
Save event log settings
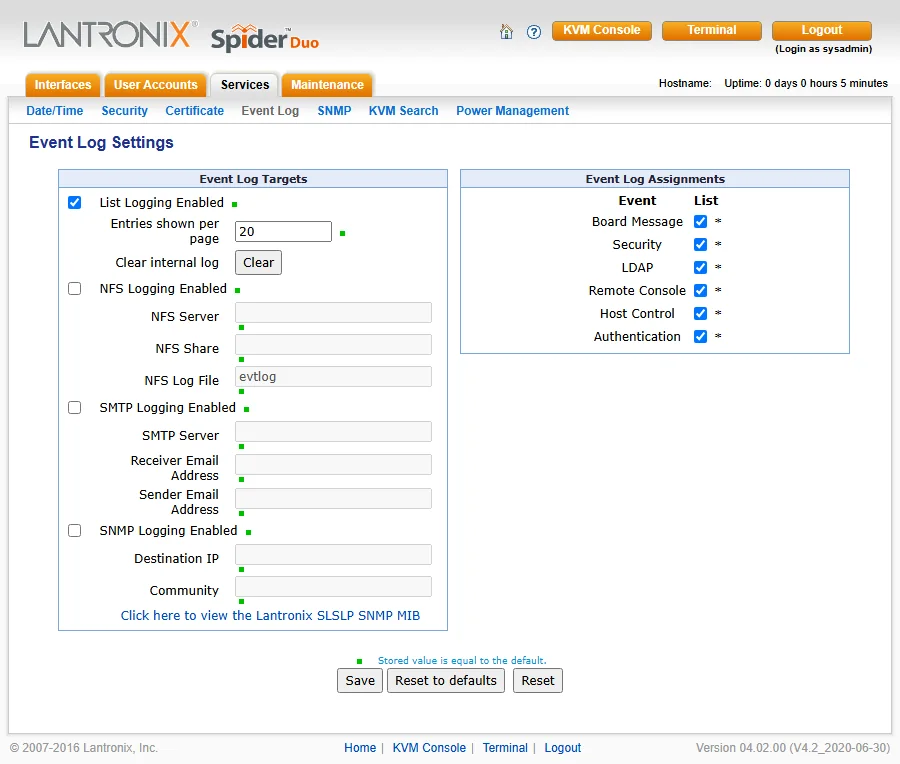pos(360,681)
